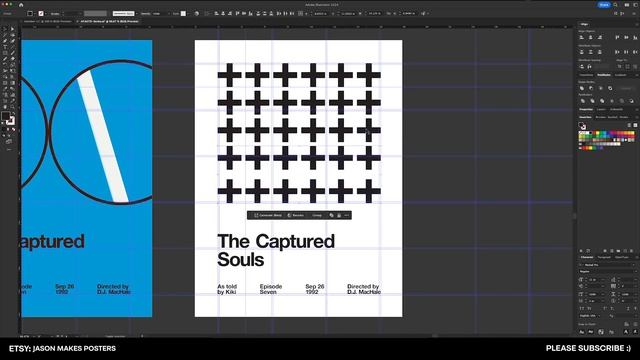Click the Pathfinder Expand button
This screenshot has height=360, width=640.
coord(626,88)
